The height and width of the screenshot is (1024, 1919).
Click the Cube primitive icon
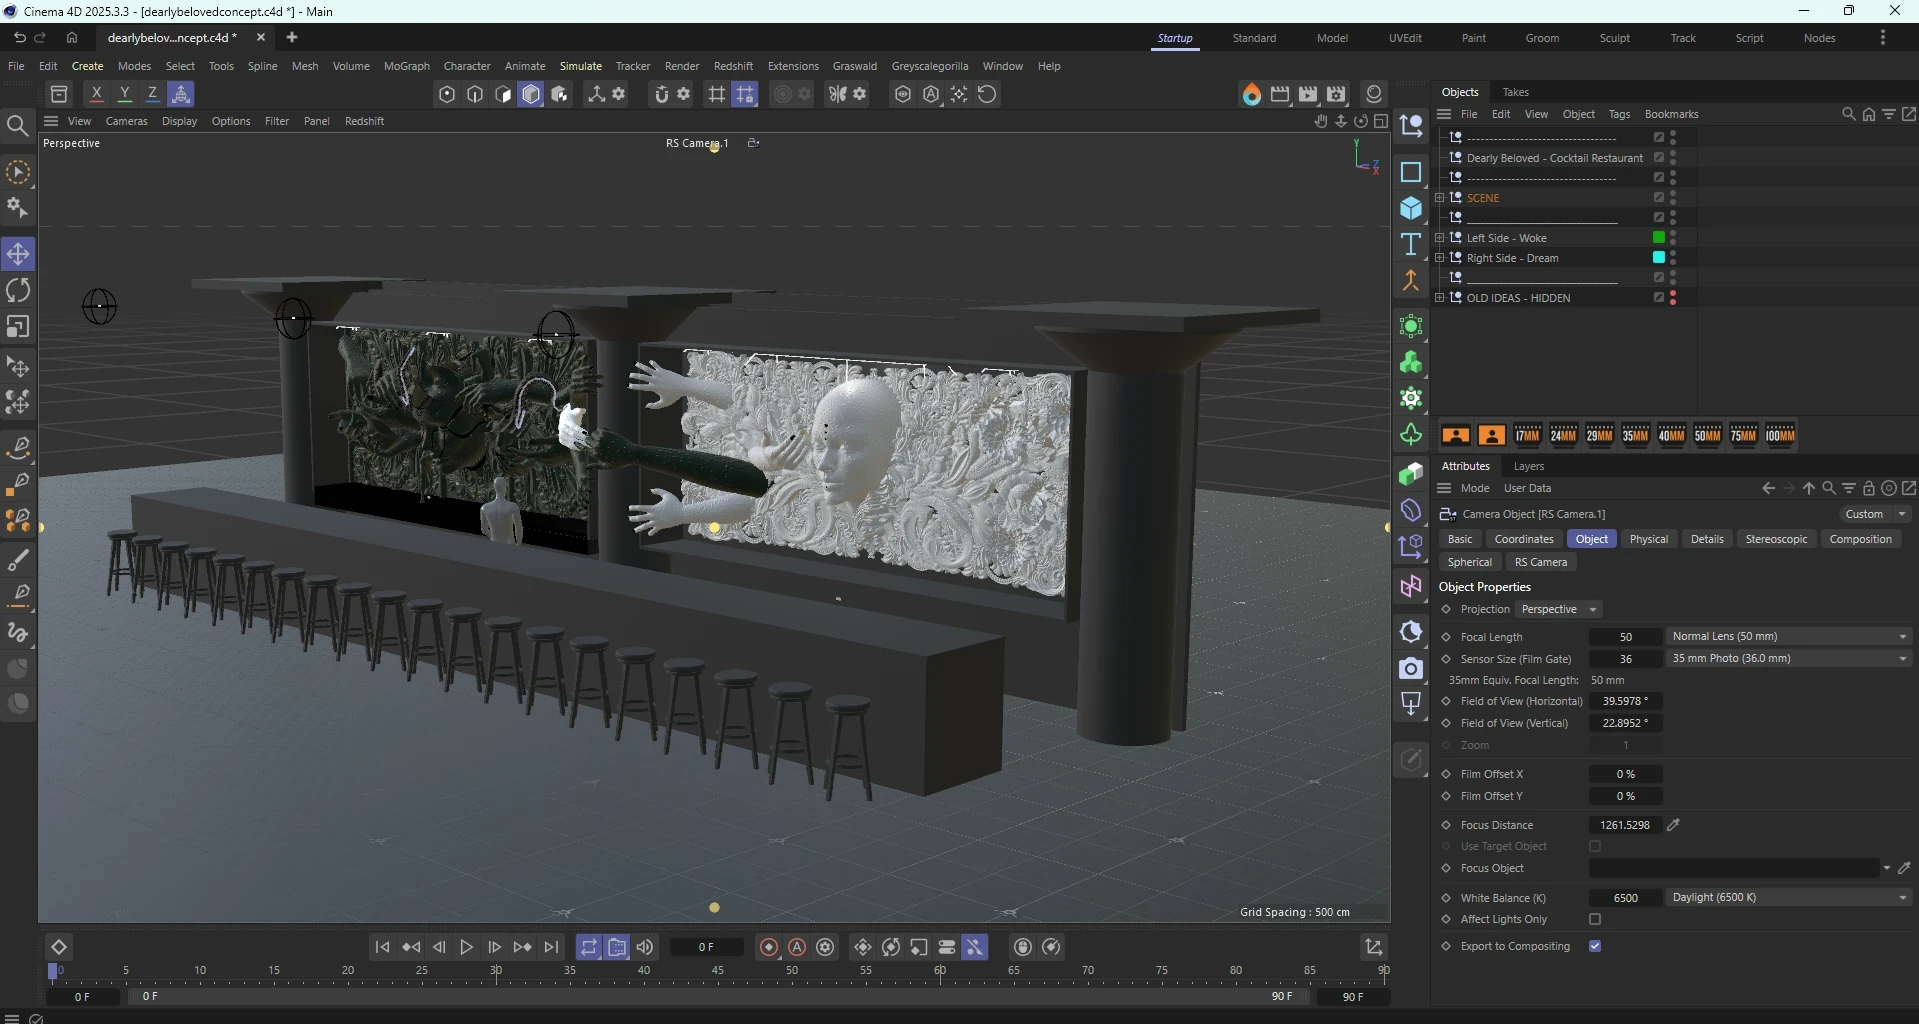(1411, 209)
